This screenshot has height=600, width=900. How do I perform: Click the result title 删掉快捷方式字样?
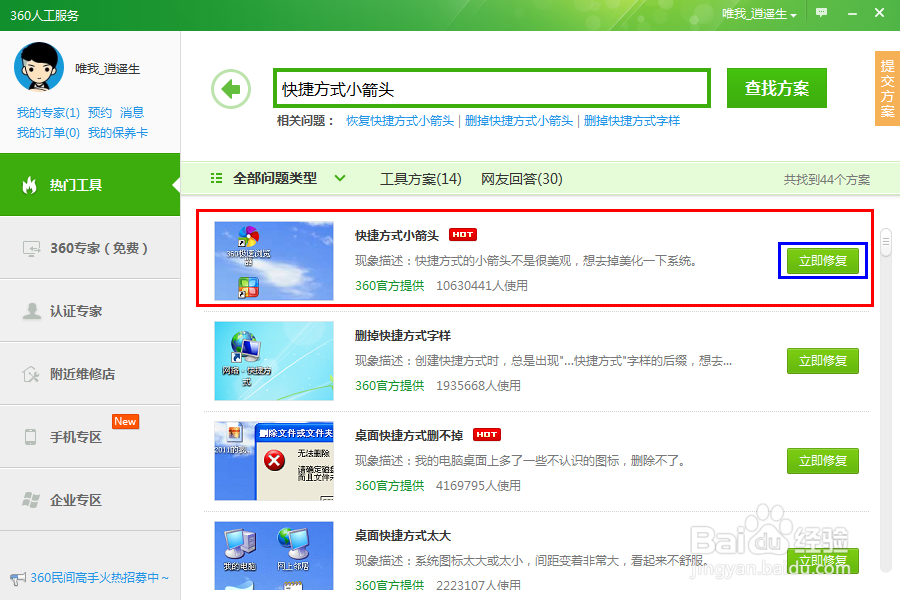coord(403,335)
